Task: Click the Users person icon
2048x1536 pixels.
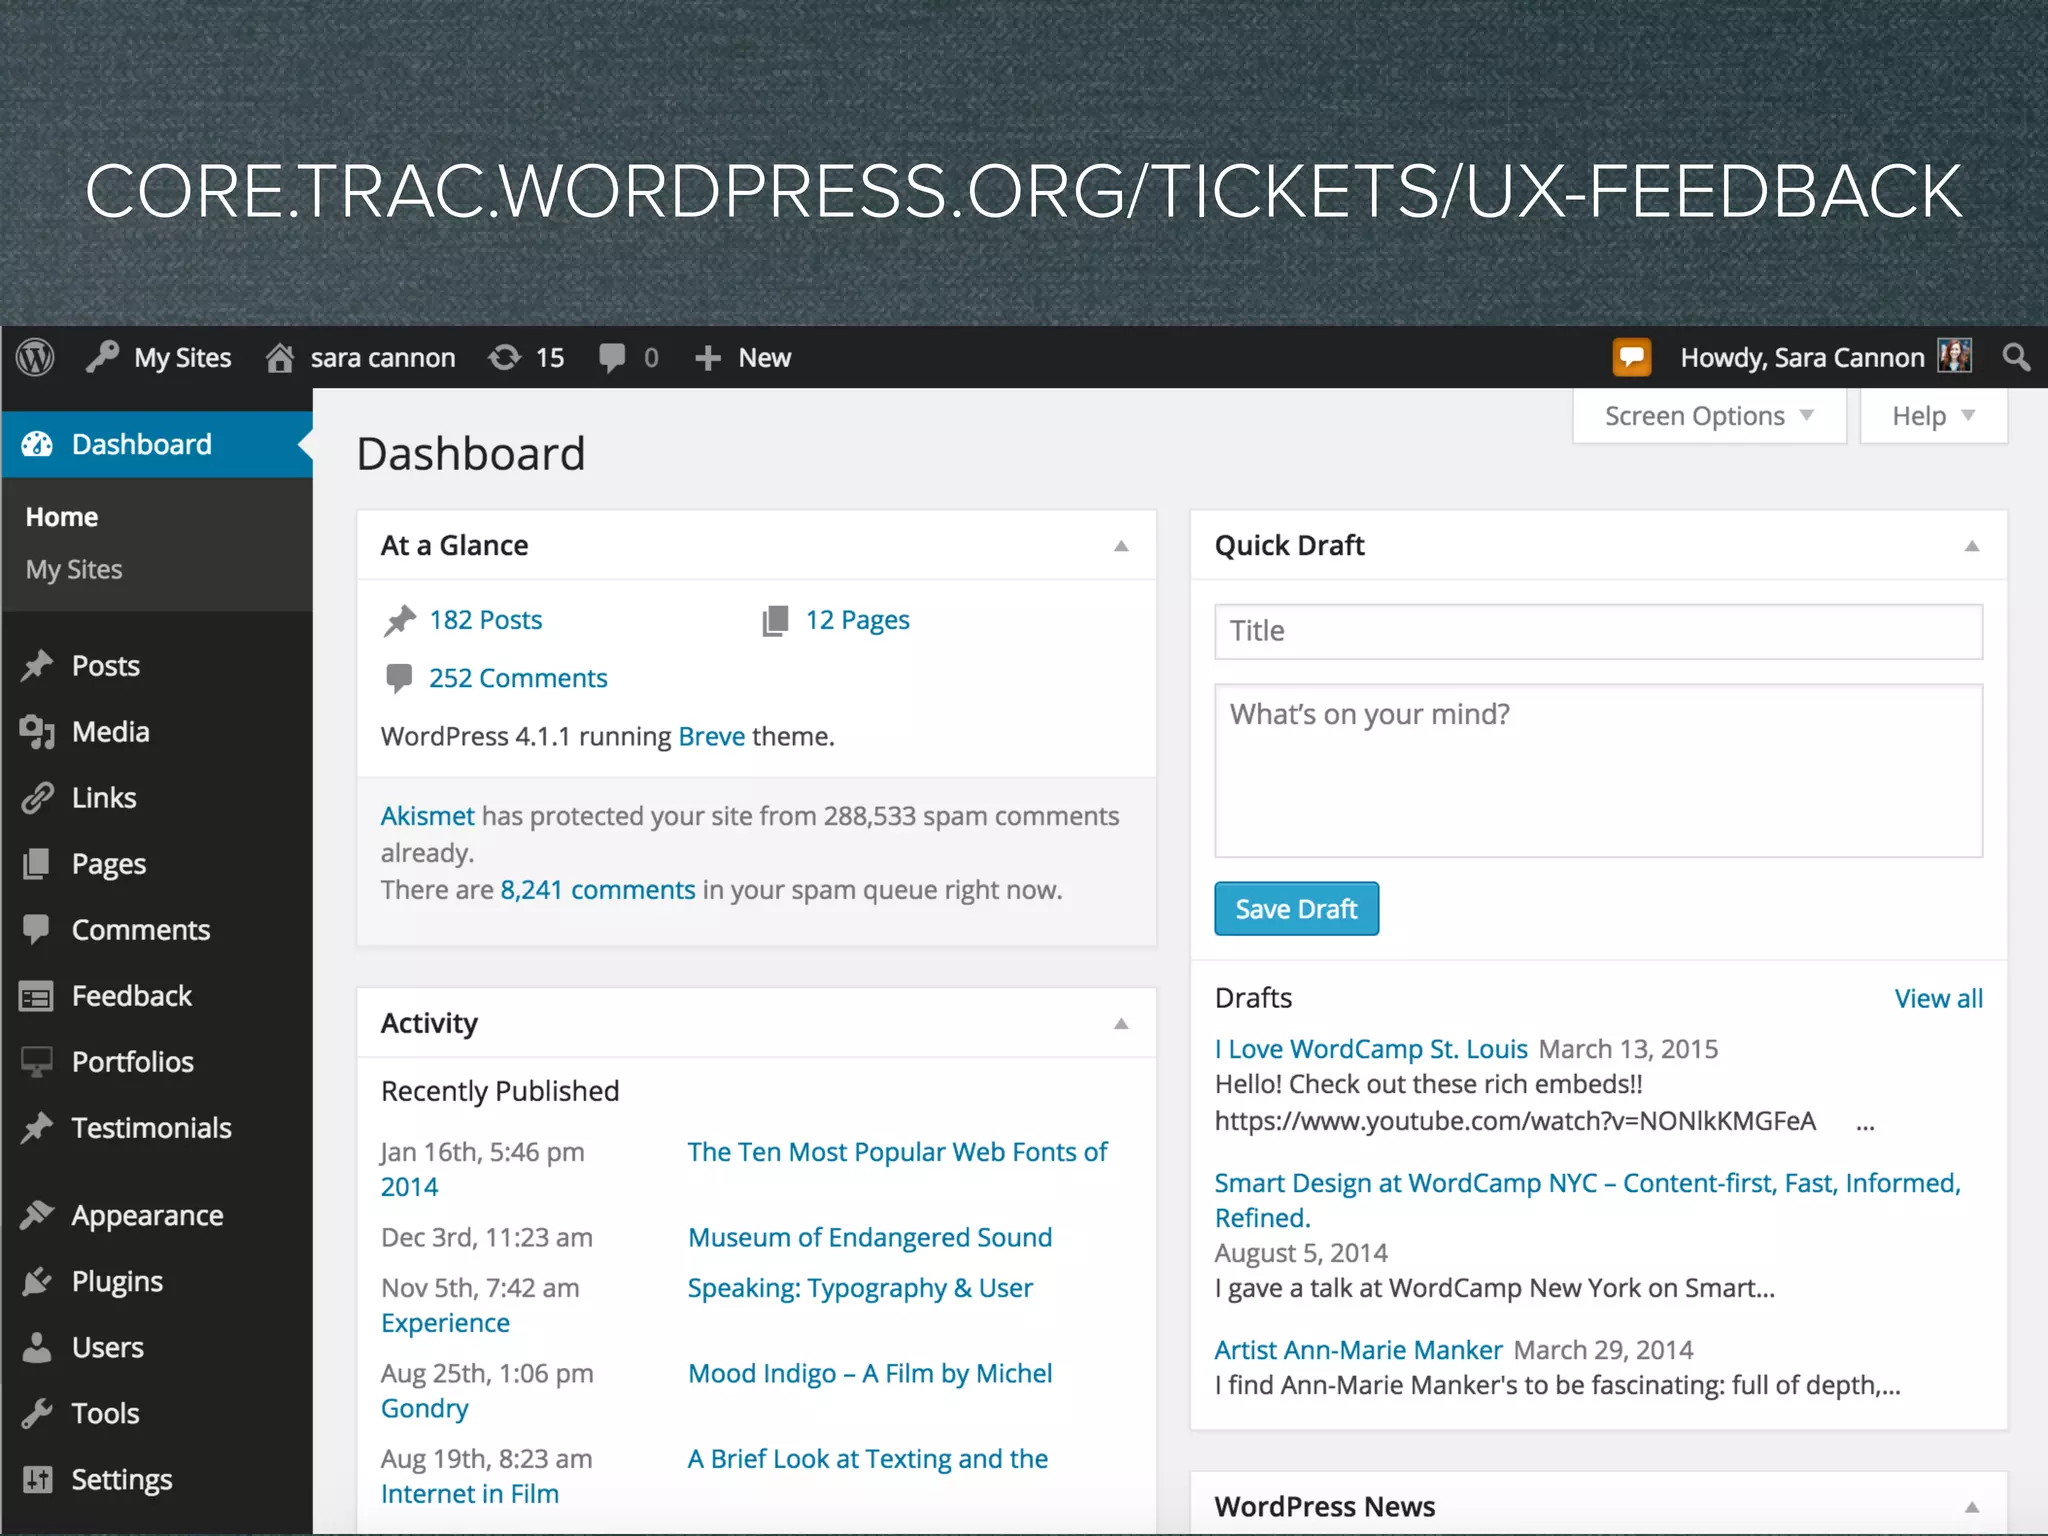Action: tap(37, 1347)
